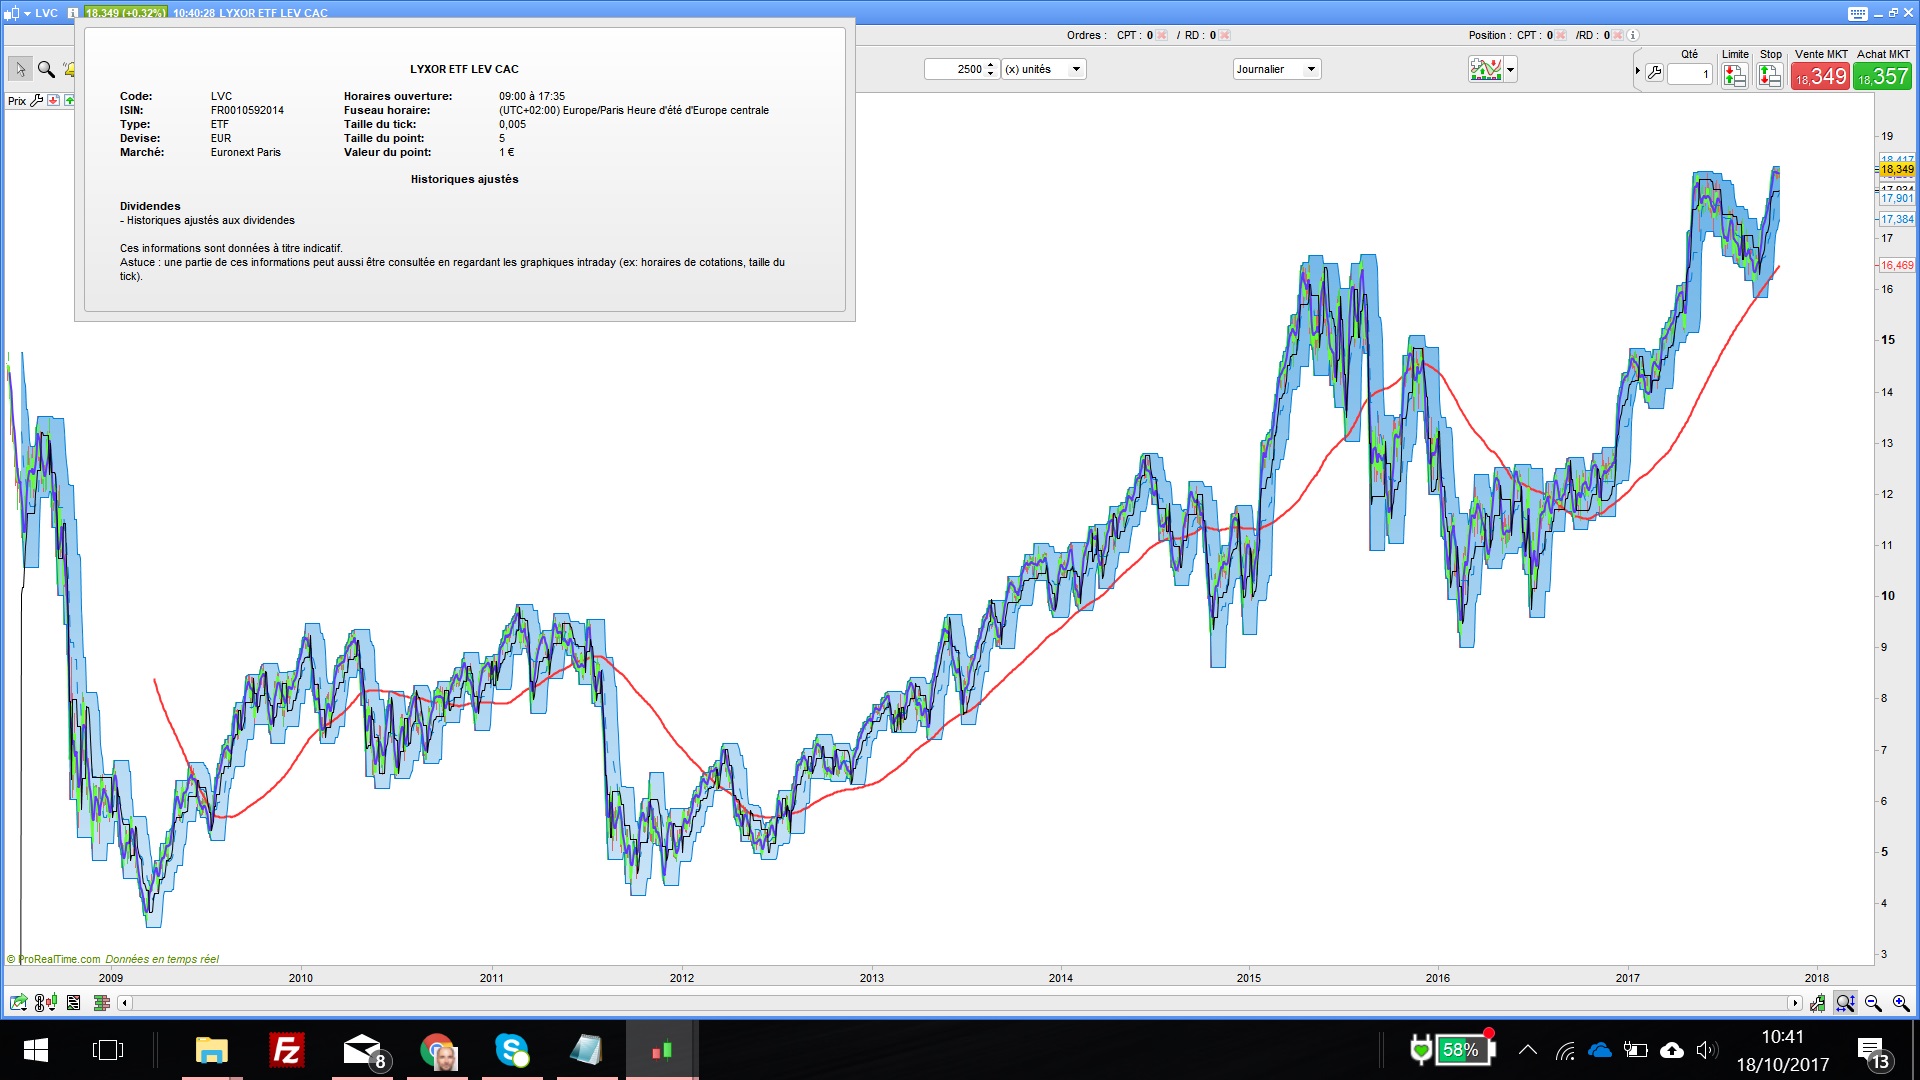
Task: Open FileZilla from the taskbar
Action: [x=287, y=1050]
